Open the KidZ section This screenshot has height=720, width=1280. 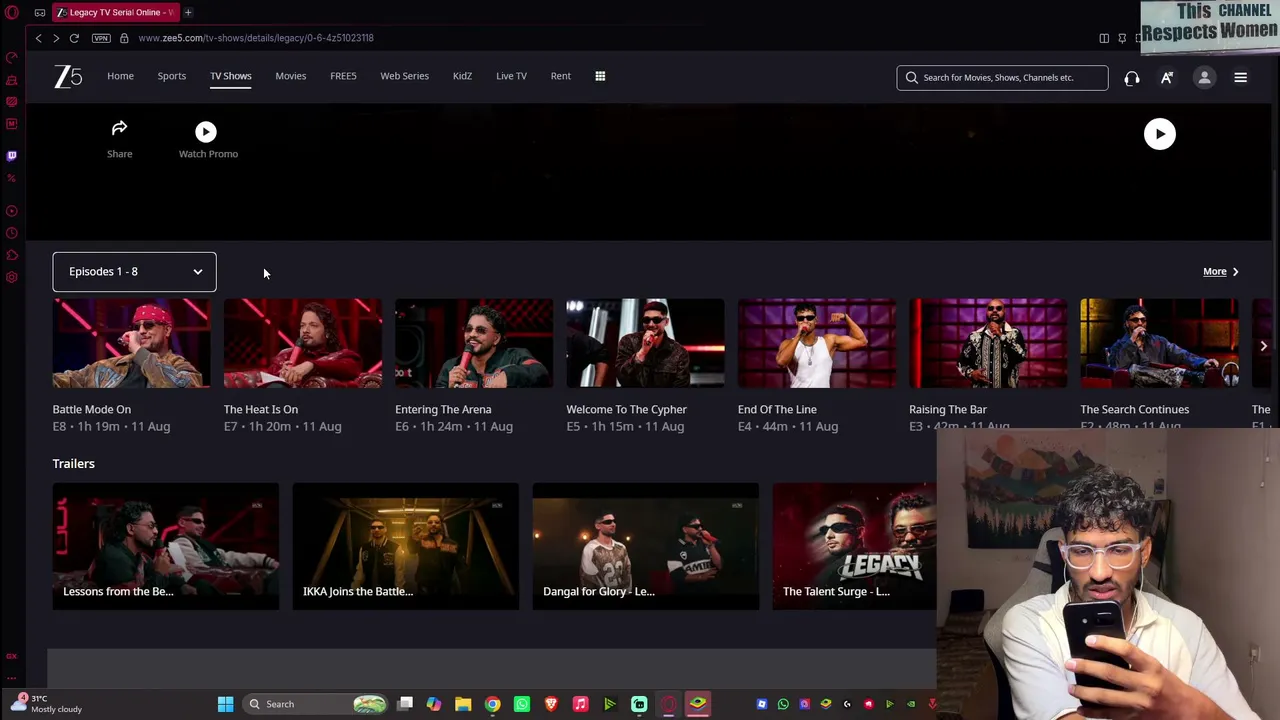point(462,76)
